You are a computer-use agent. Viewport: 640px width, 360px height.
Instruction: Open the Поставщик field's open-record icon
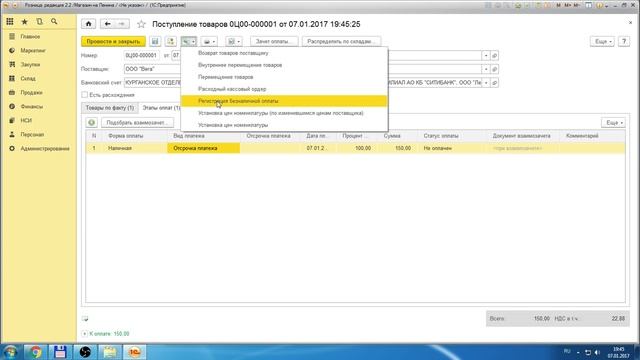pos(494,69)
